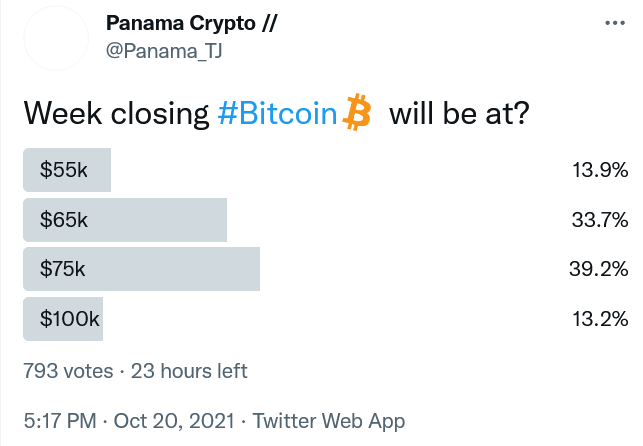Screen dimensions: 643x446
Task: Click the 13.2% poll result
Action: [600, 319]
